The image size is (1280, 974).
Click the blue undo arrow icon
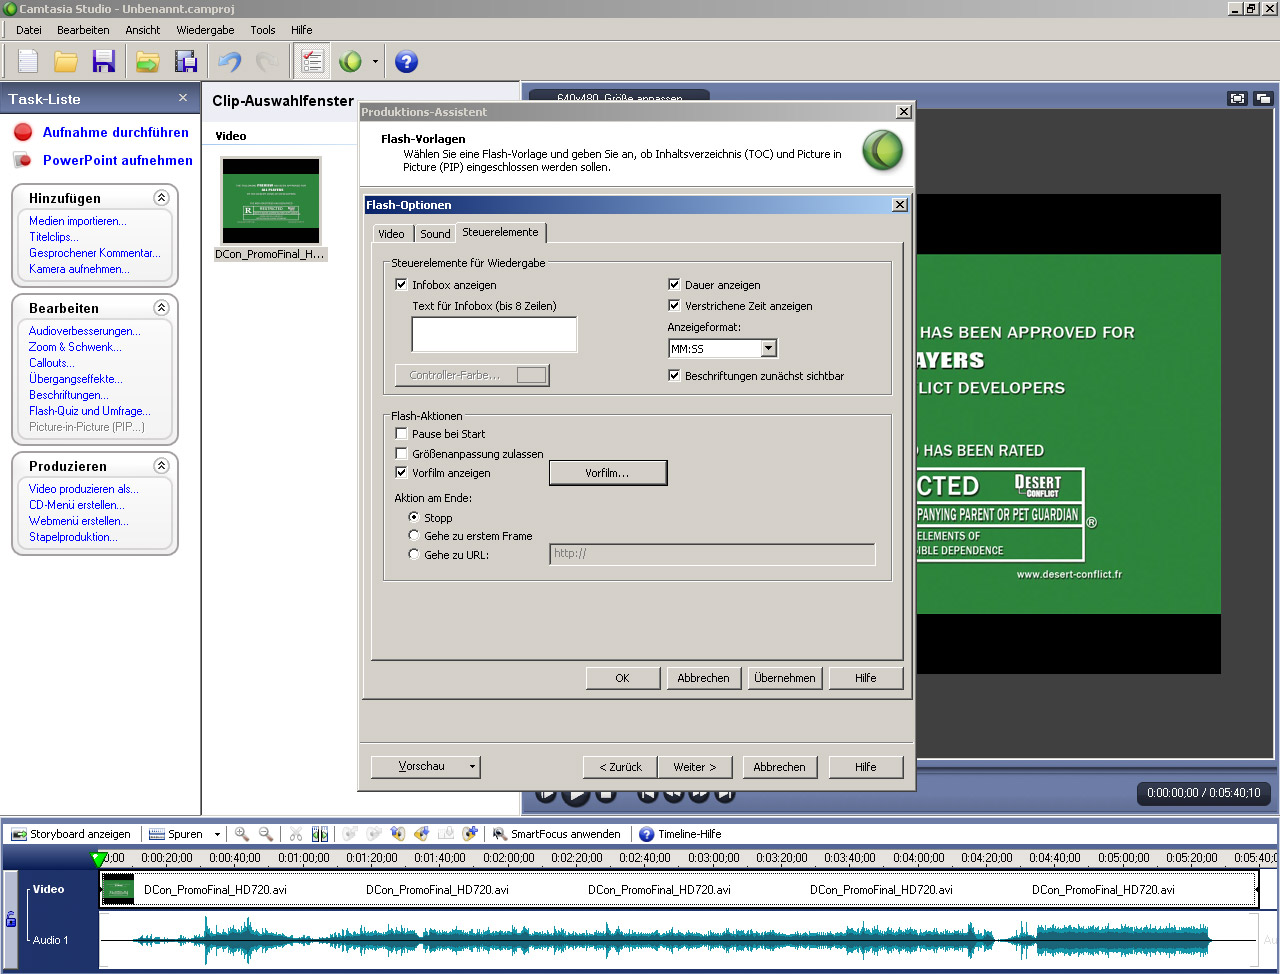coord(230,62)
